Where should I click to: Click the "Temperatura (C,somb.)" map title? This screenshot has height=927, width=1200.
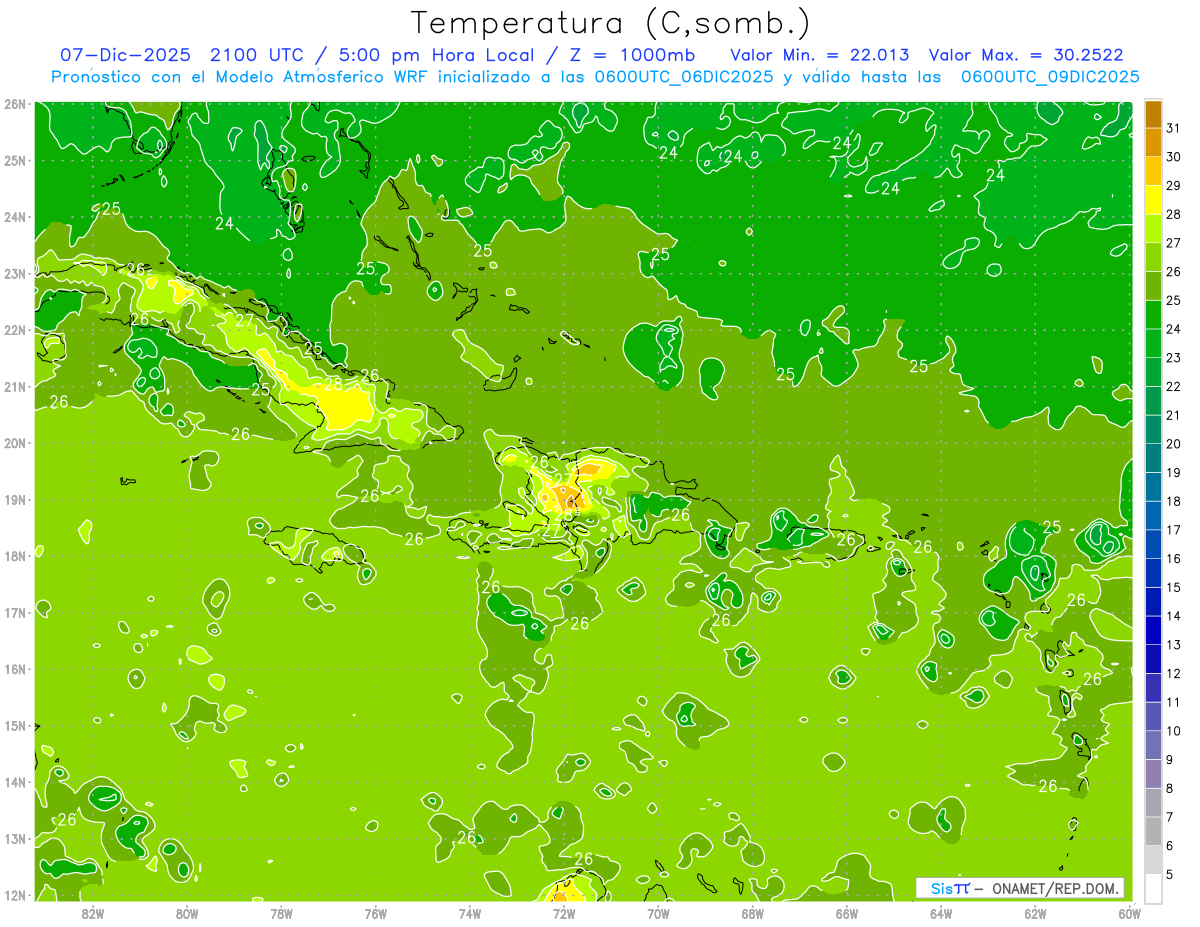click(x=611, y=23)
